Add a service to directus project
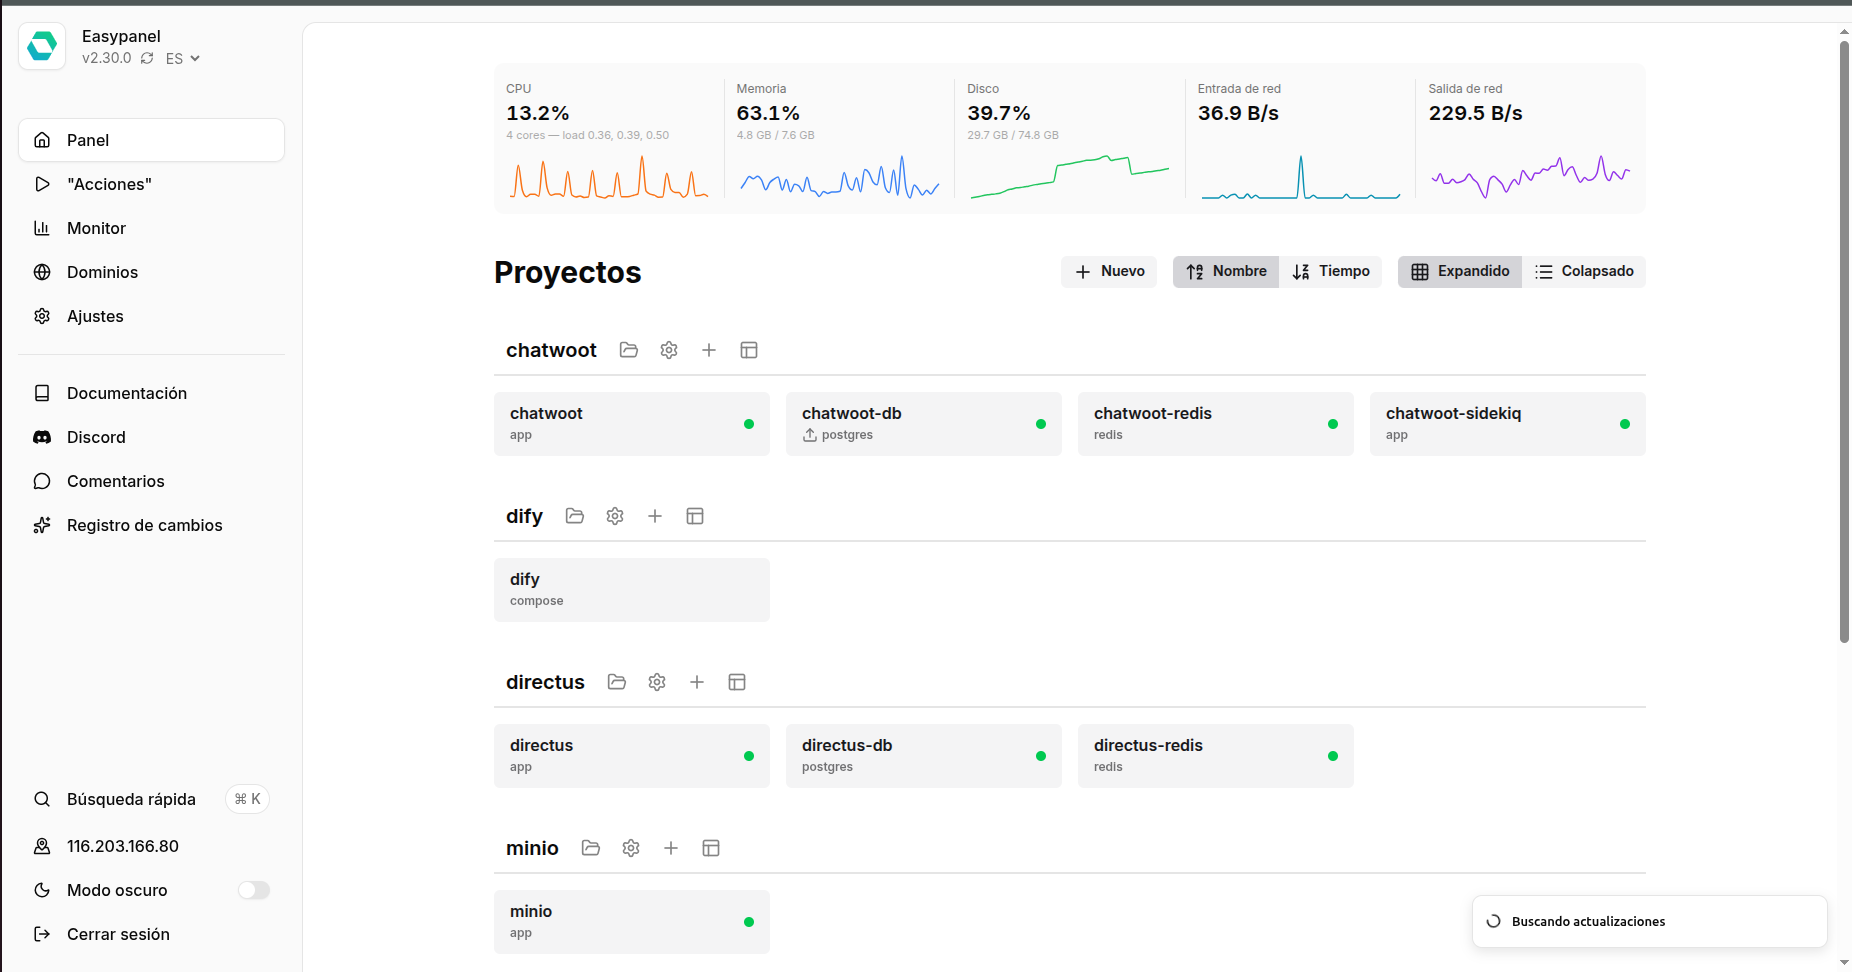This screenshot has height=972, width=1852. tap(697, 682)
